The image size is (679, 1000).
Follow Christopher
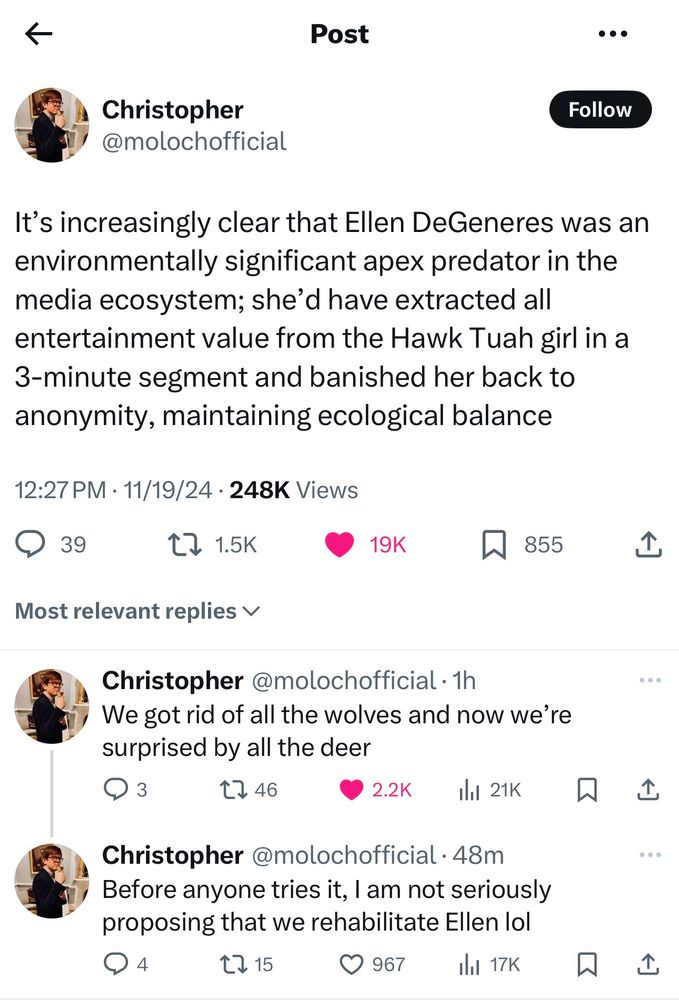(599, 110)
